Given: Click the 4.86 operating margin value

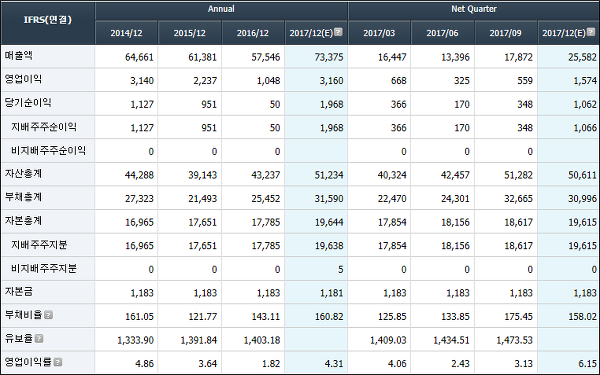Looking at the screenshot, I should pyautogui.click(x=144, y=364).
